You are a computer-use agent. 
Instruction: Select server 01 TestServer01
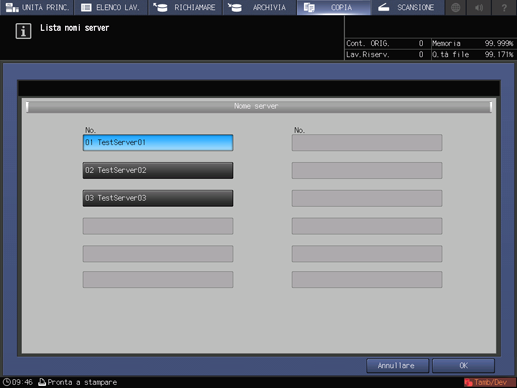158,143
